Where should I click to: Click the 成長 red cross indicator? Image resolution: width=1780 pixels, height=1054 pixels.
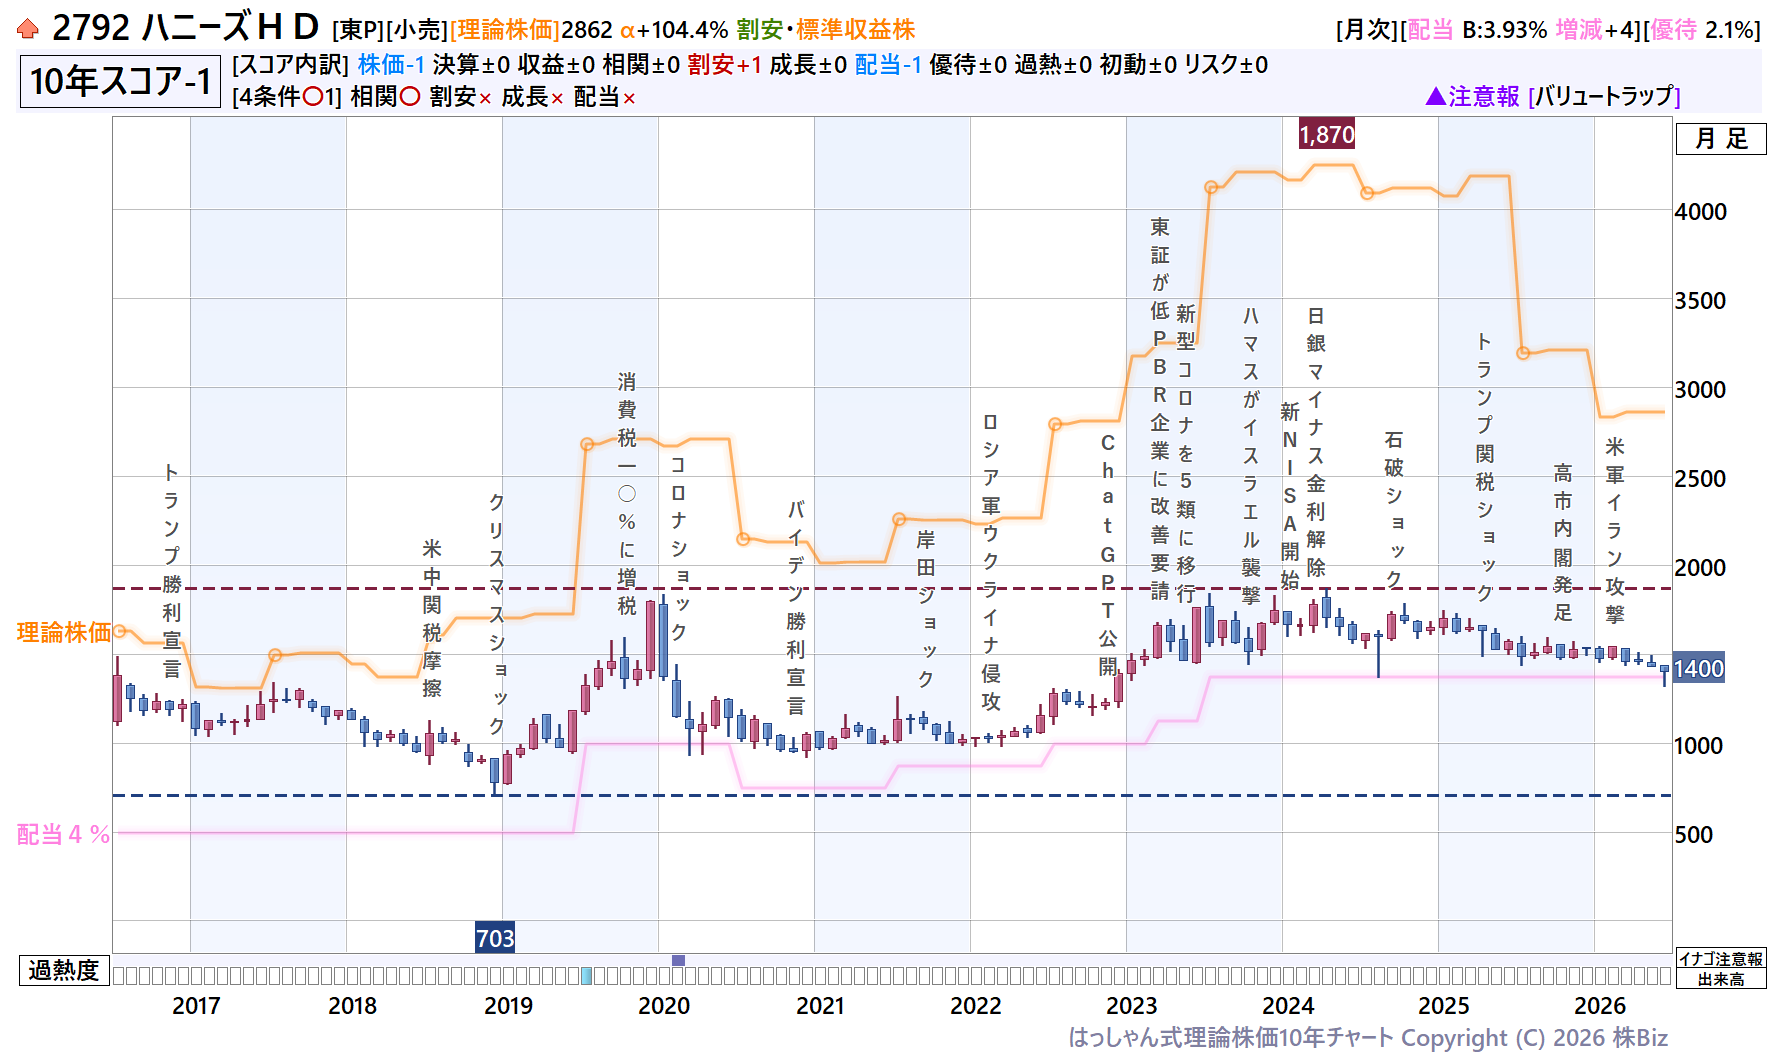pos(557,98)
